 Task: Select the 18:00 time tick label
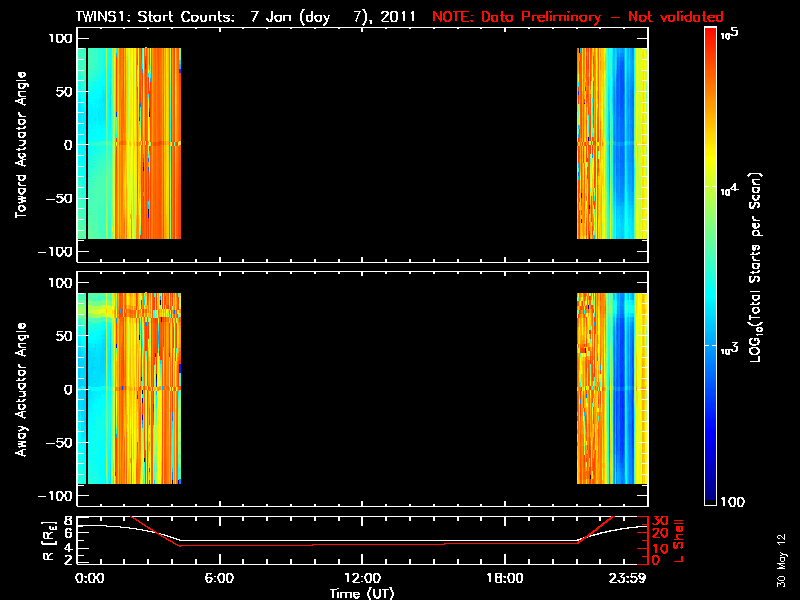[x=504, y=578]
